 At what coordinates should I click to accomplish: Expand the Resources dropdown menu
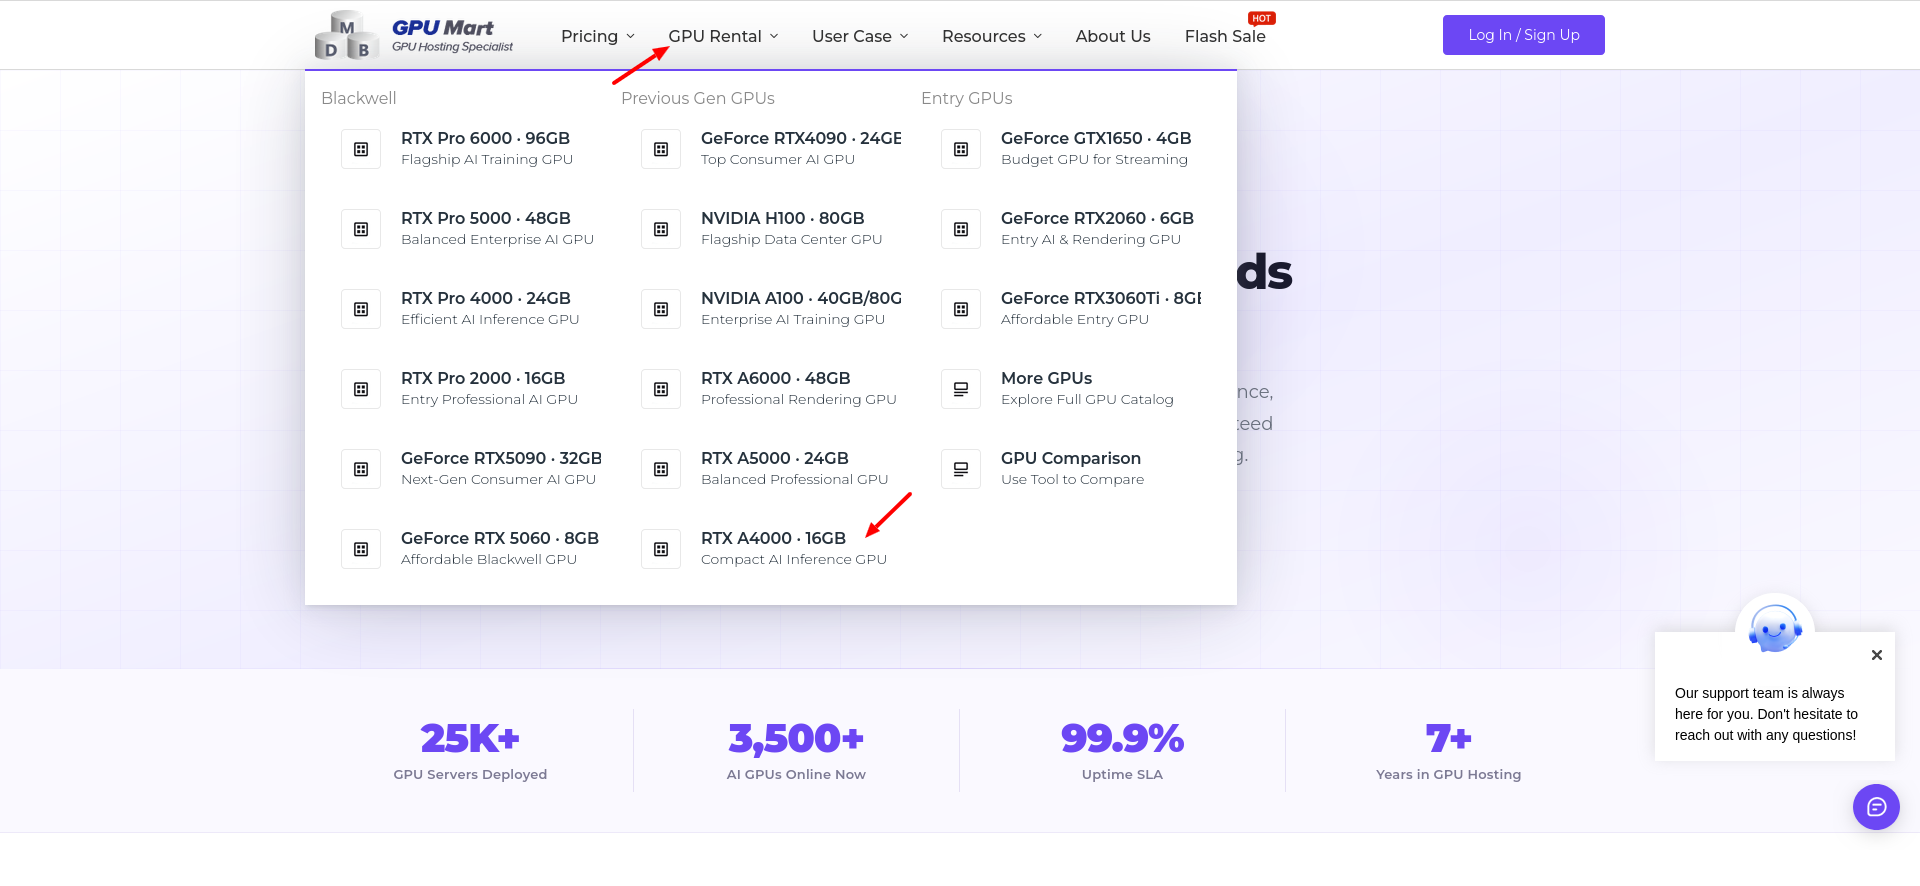[x=992, y=36]
